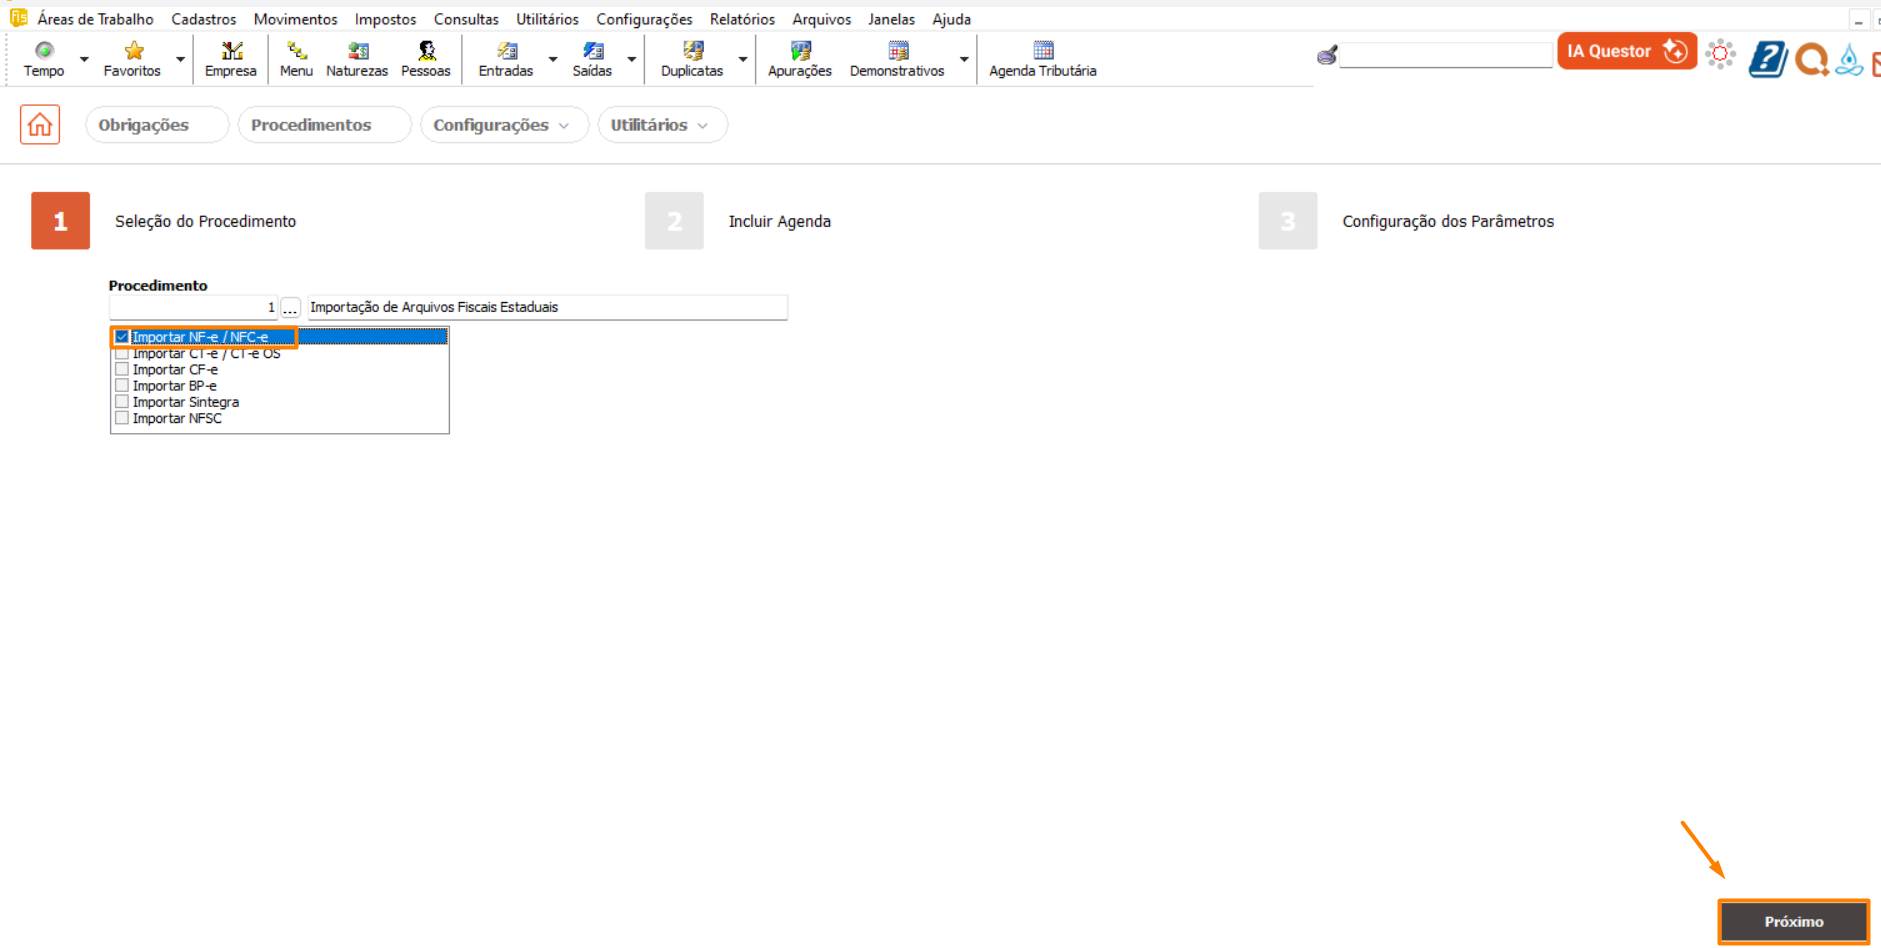Expand the Utilitários dropdown pill
The image size is (1881, 948).
[661, 125]
